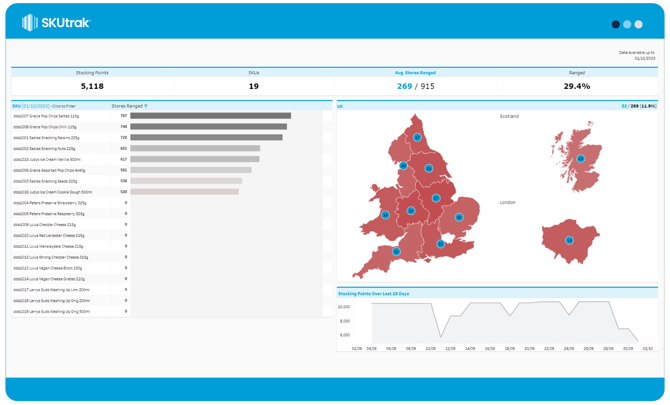Click the South West region map marker
The width and height of the screenshot is (670, 405).
click(x=397, y=251)
